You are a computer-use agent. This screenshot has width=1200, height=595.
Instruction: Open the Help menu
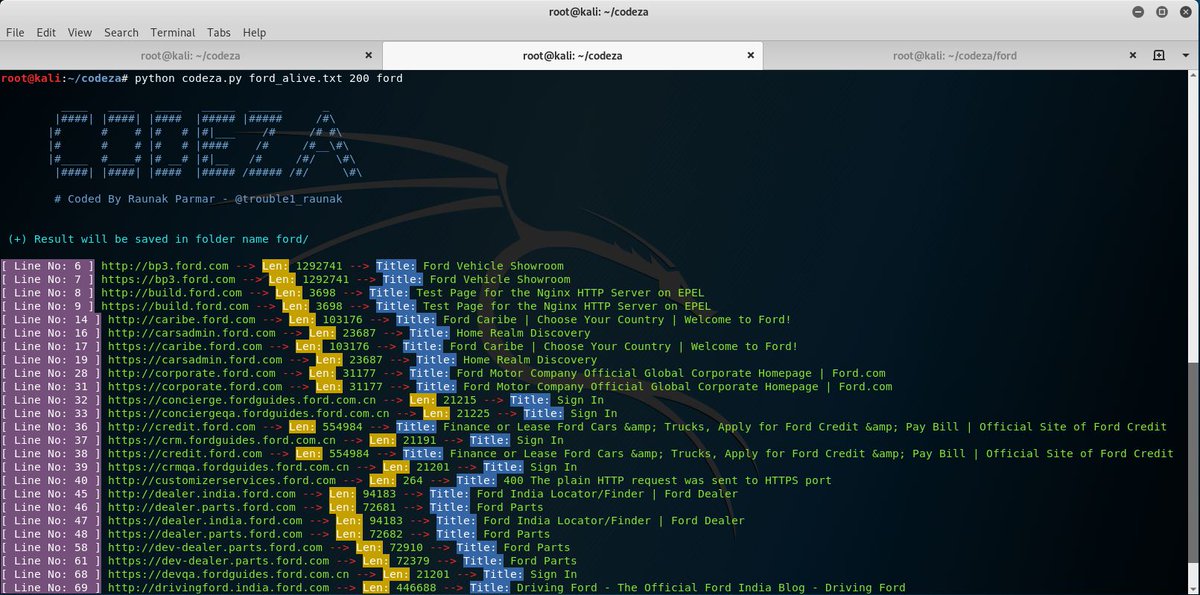[254, 33]
